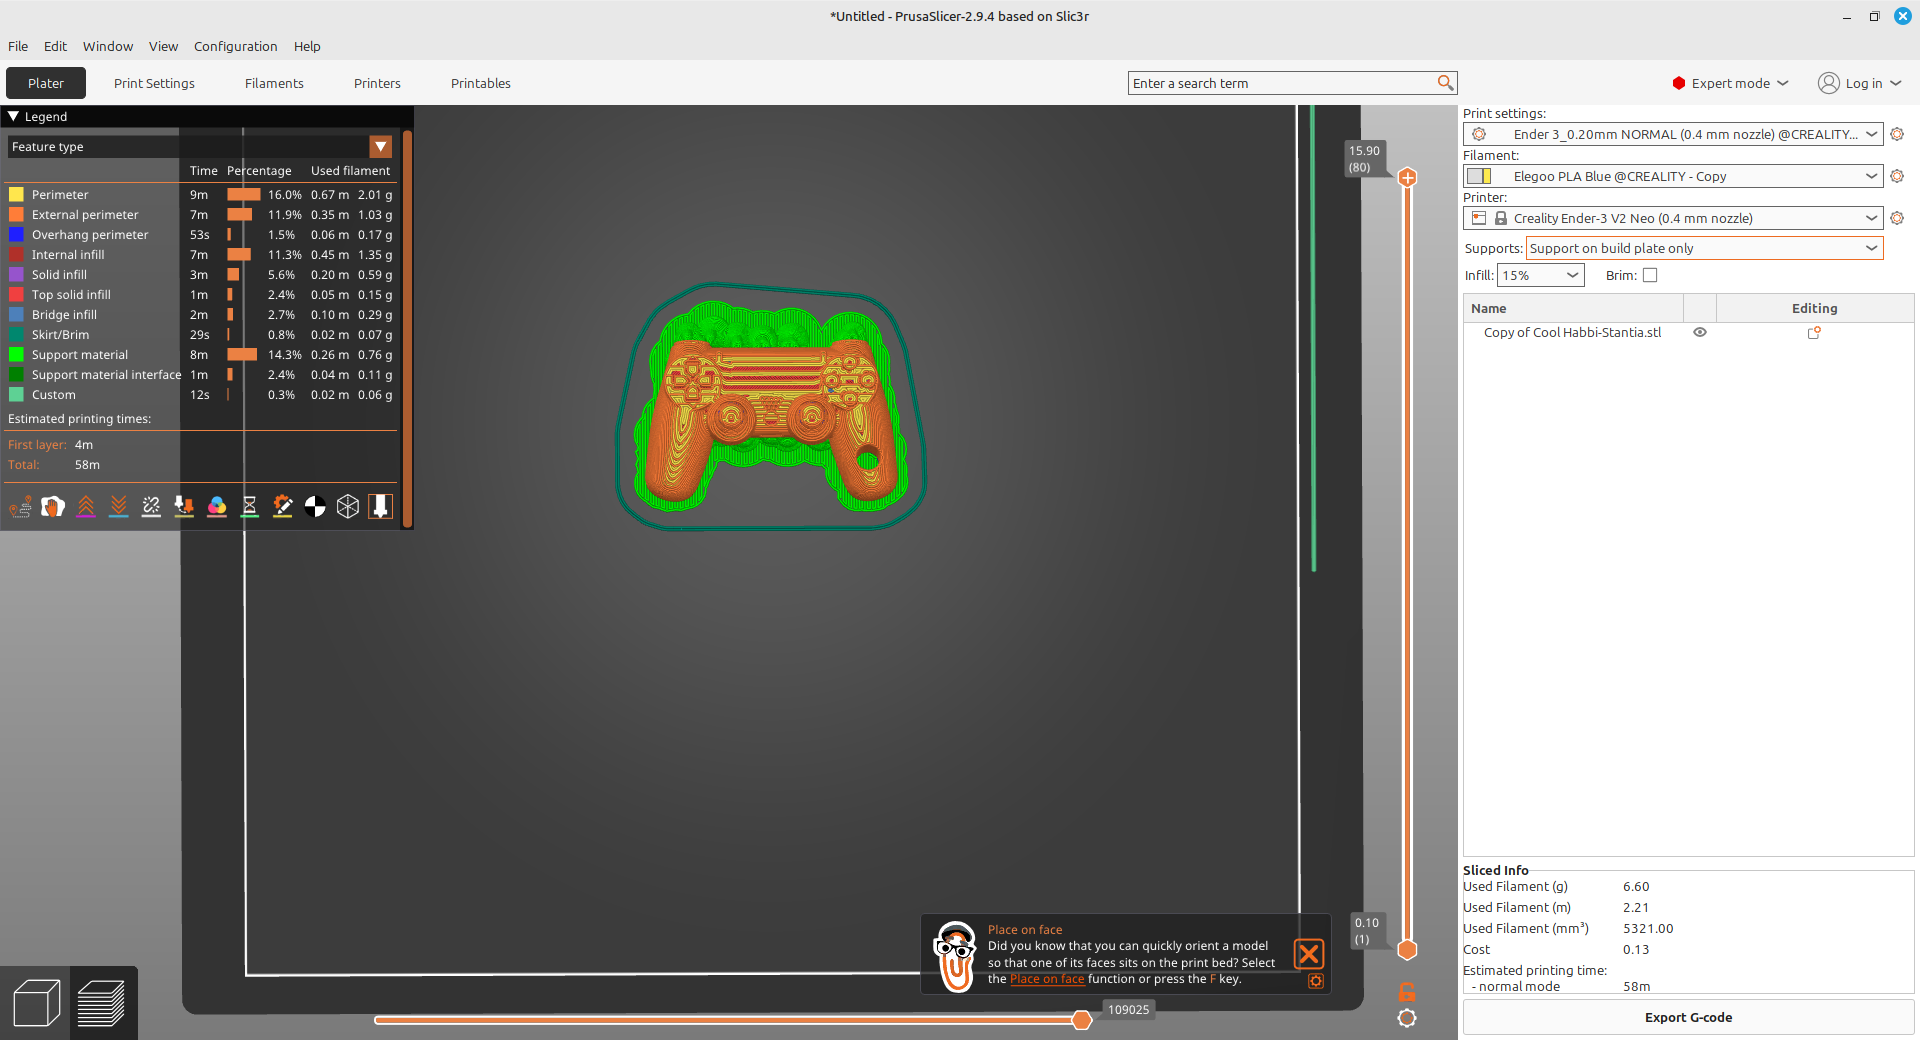Click printer preset lock icon
Image resolution: width=1920 pixels, height=1040 pixels.
(x=1501, y=218)
